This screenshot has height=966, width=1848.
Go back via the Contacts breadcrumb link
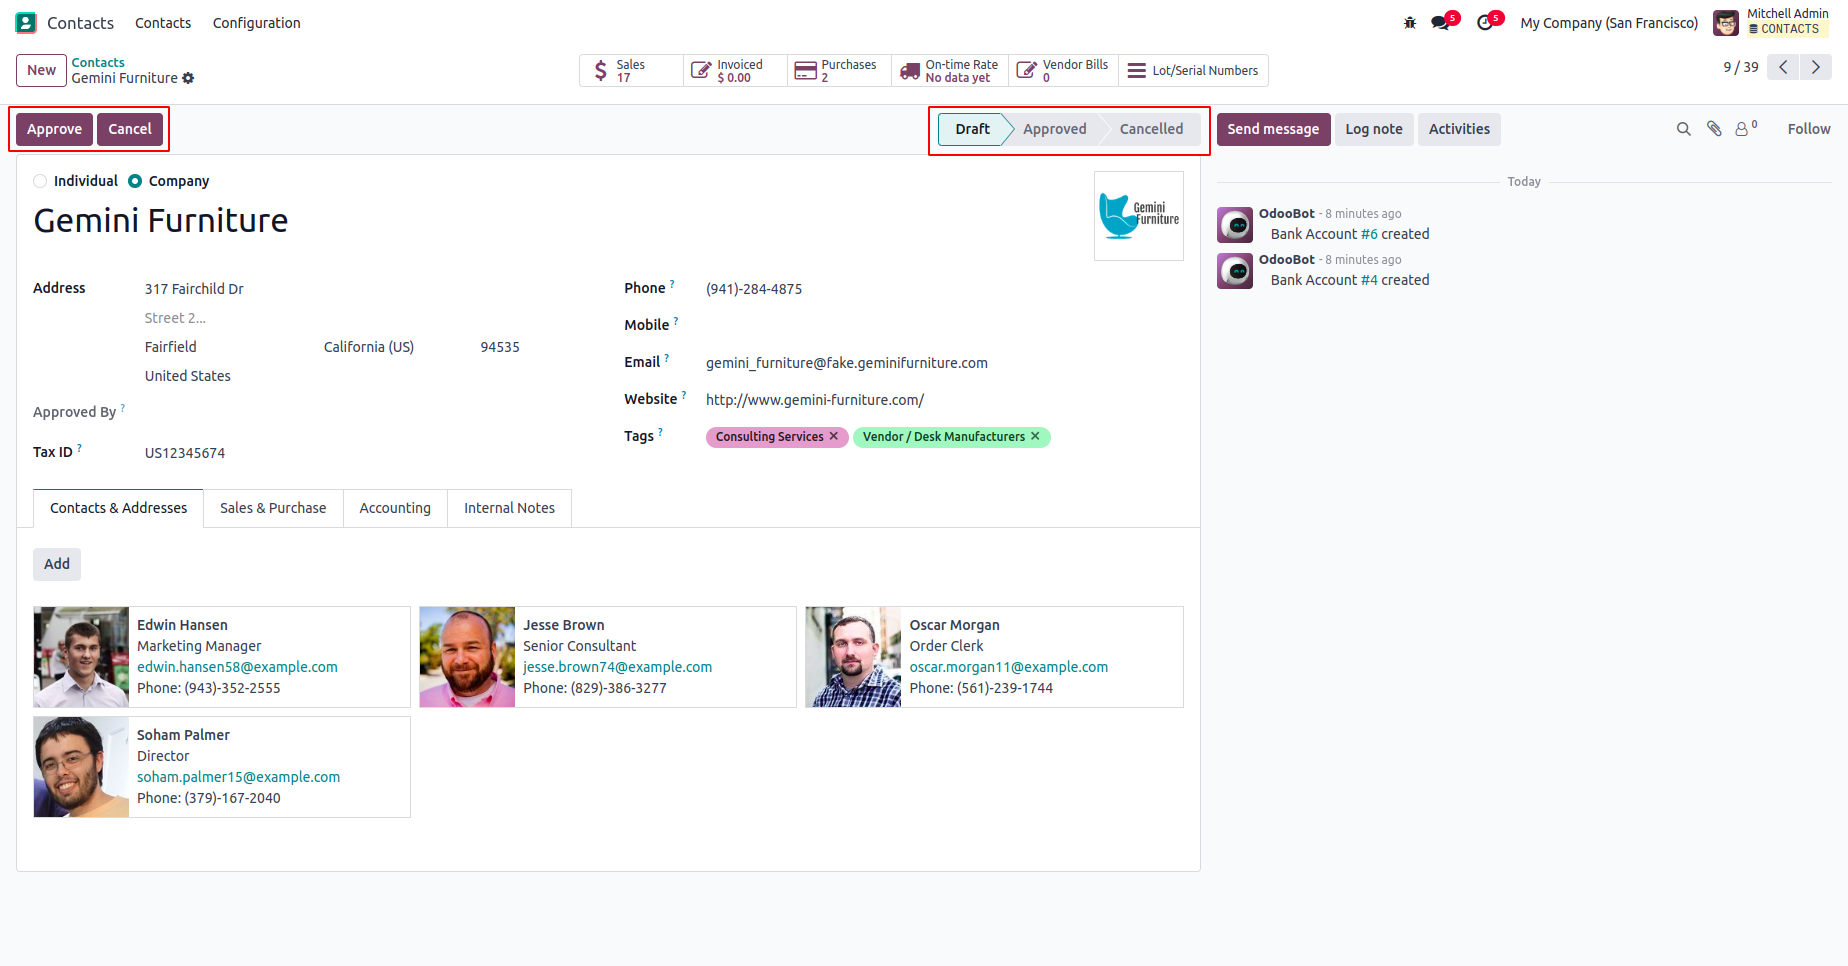(x=98, y=62)
